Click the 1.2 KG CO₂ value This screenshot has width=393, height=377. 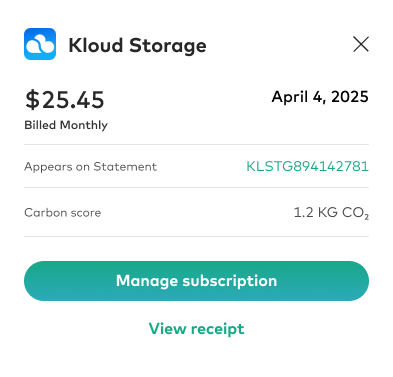pyautogui.click(x=331, y=213)
